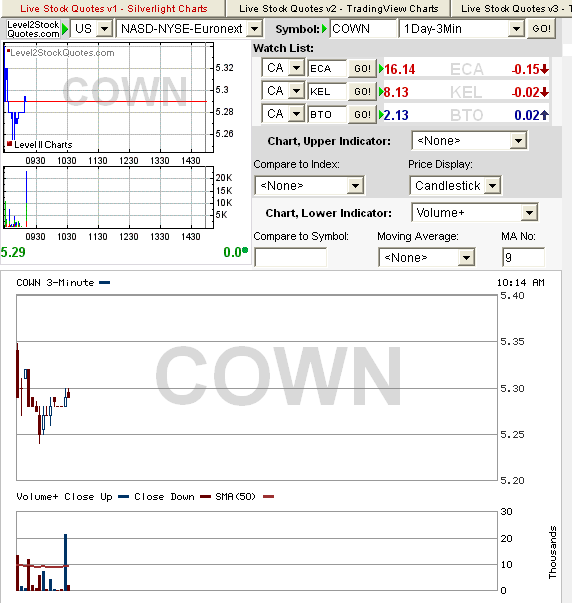Switch to Live Stock Quotes v1 Silverlight tab
The image size is (572, 603).
coord(114,8)
